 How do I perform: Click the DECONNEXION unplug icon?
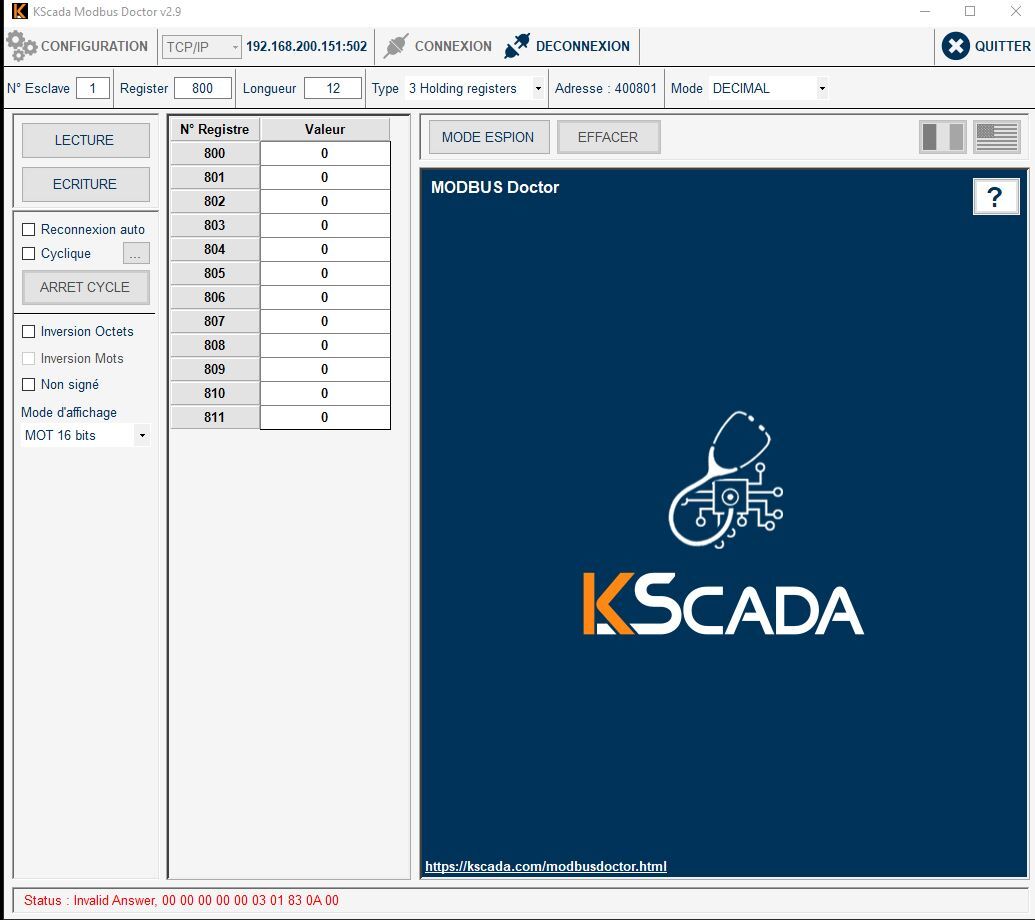(517, 46)
